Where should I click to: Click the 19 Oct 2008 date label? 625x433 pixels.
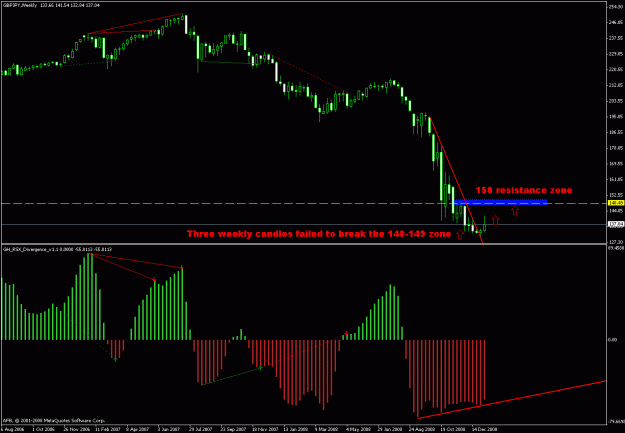[452, 429]
